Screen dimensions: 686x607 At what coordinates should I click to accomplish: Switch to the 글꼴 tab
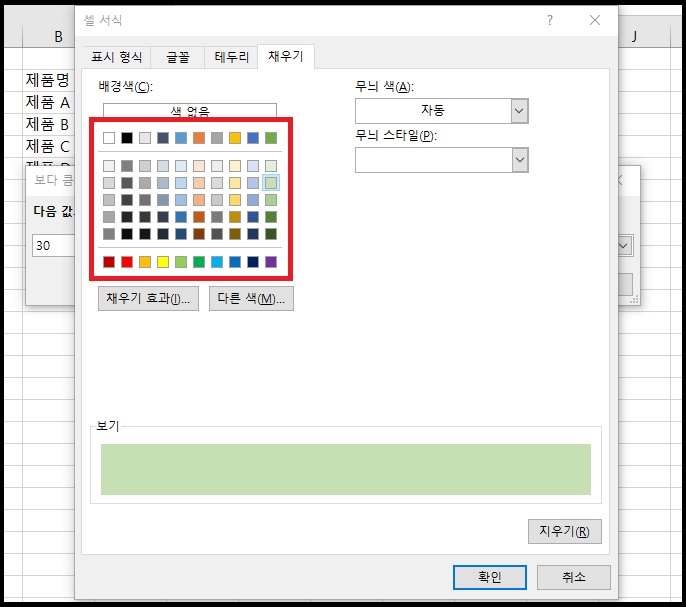point(178,57)
